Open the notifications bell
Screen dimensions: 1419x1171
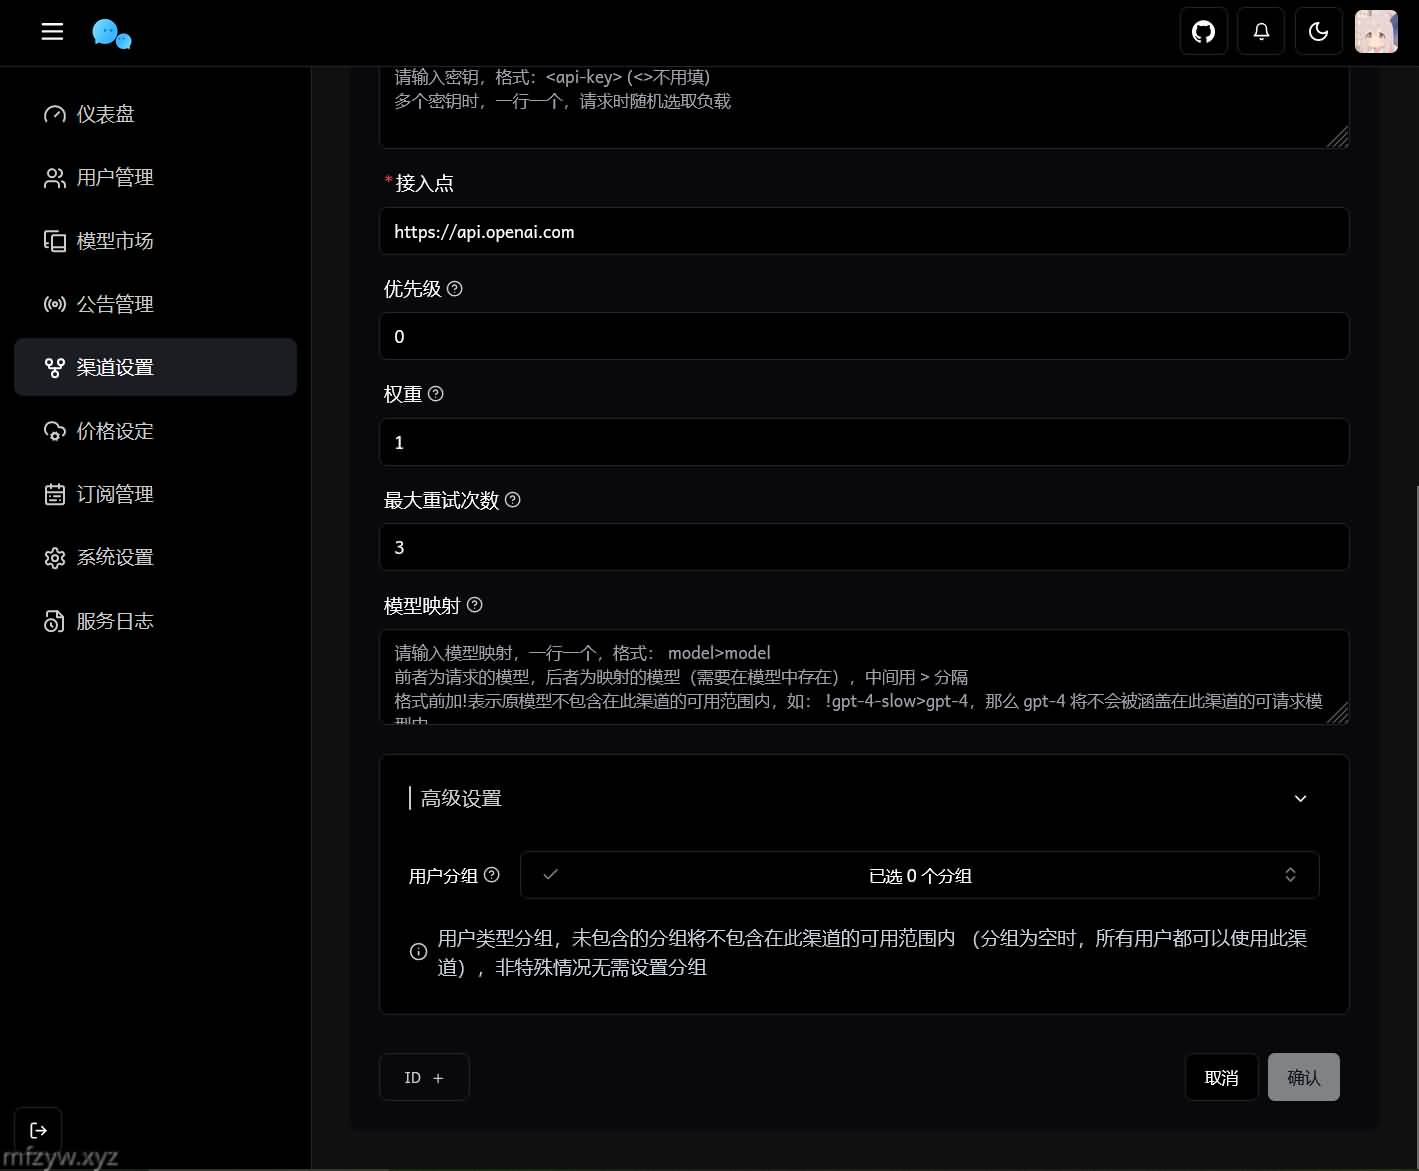click(1261, 32)
